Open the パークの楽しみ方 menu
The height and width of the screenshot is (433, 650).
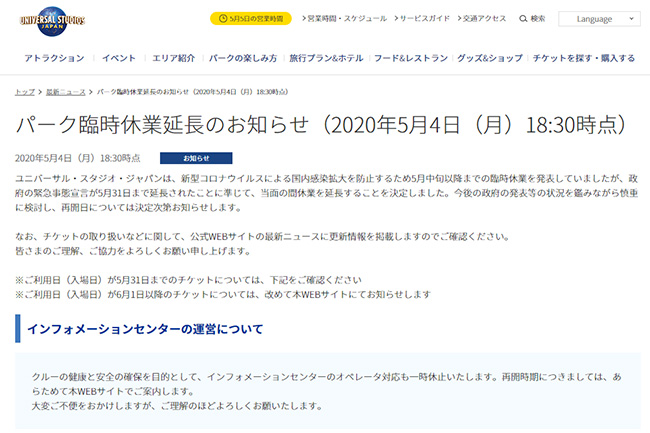tap(243, 58)
